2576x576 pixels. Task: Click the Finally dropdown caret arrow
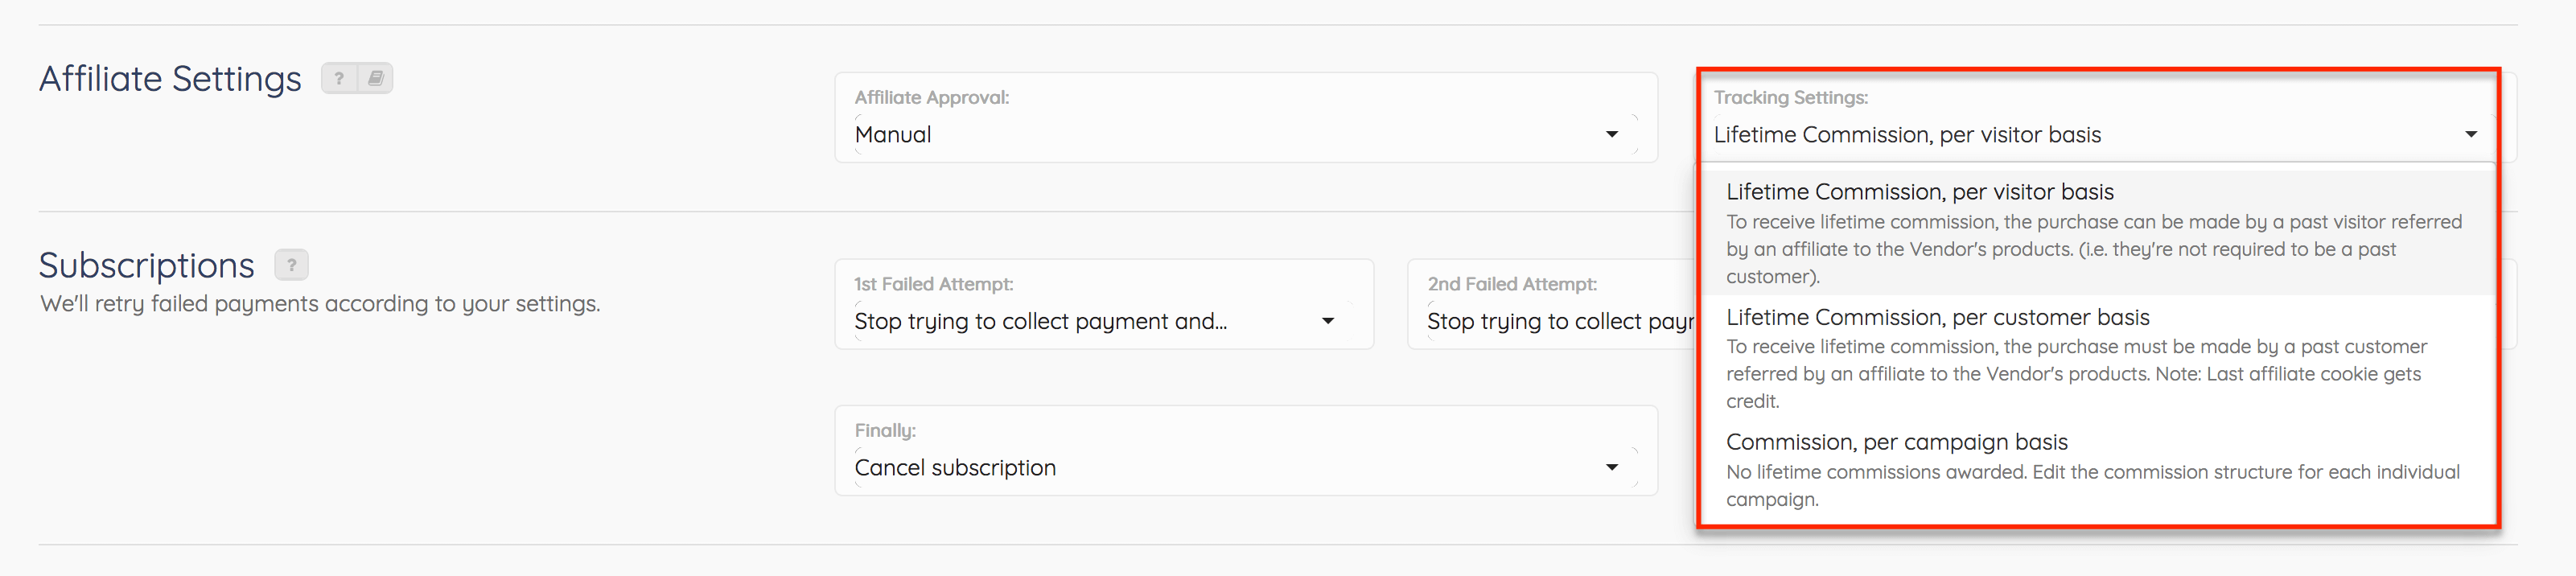[x=1612, y=467]
